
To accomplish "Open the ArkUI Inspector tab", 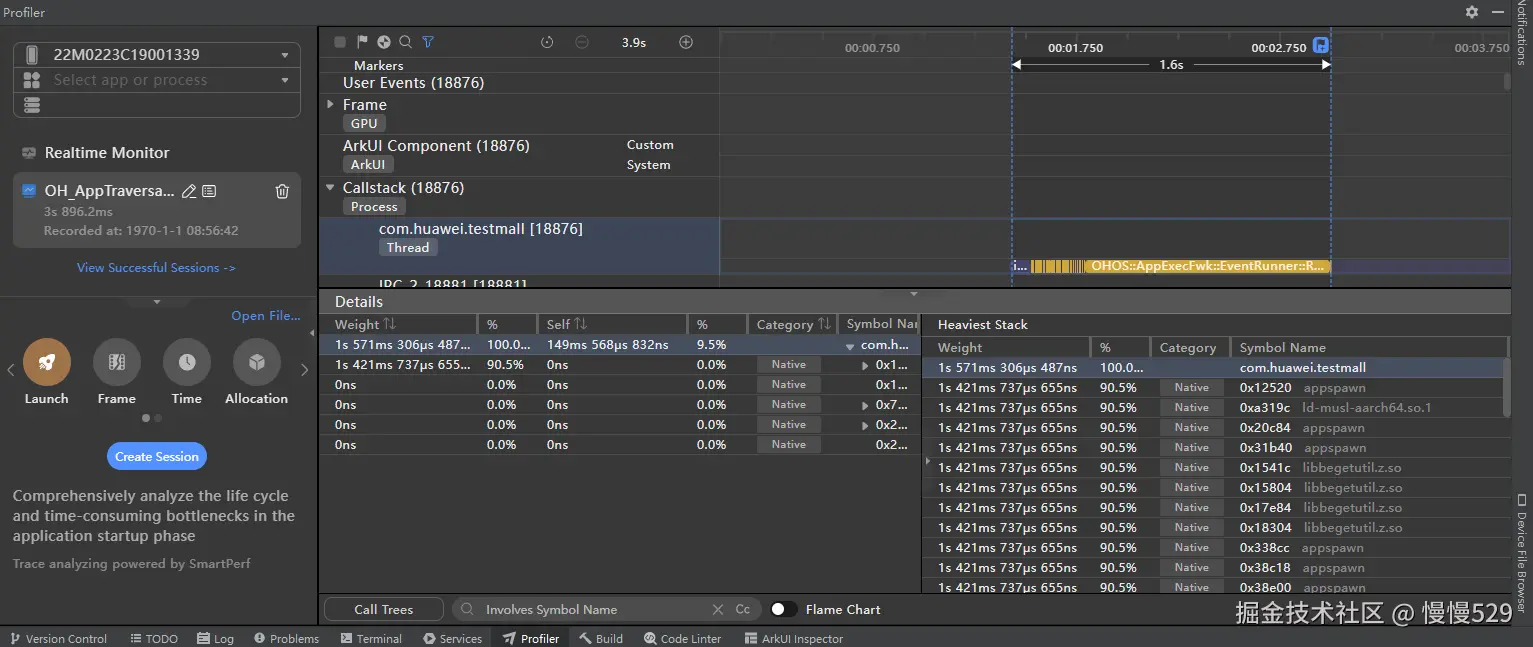I will 793,638.
